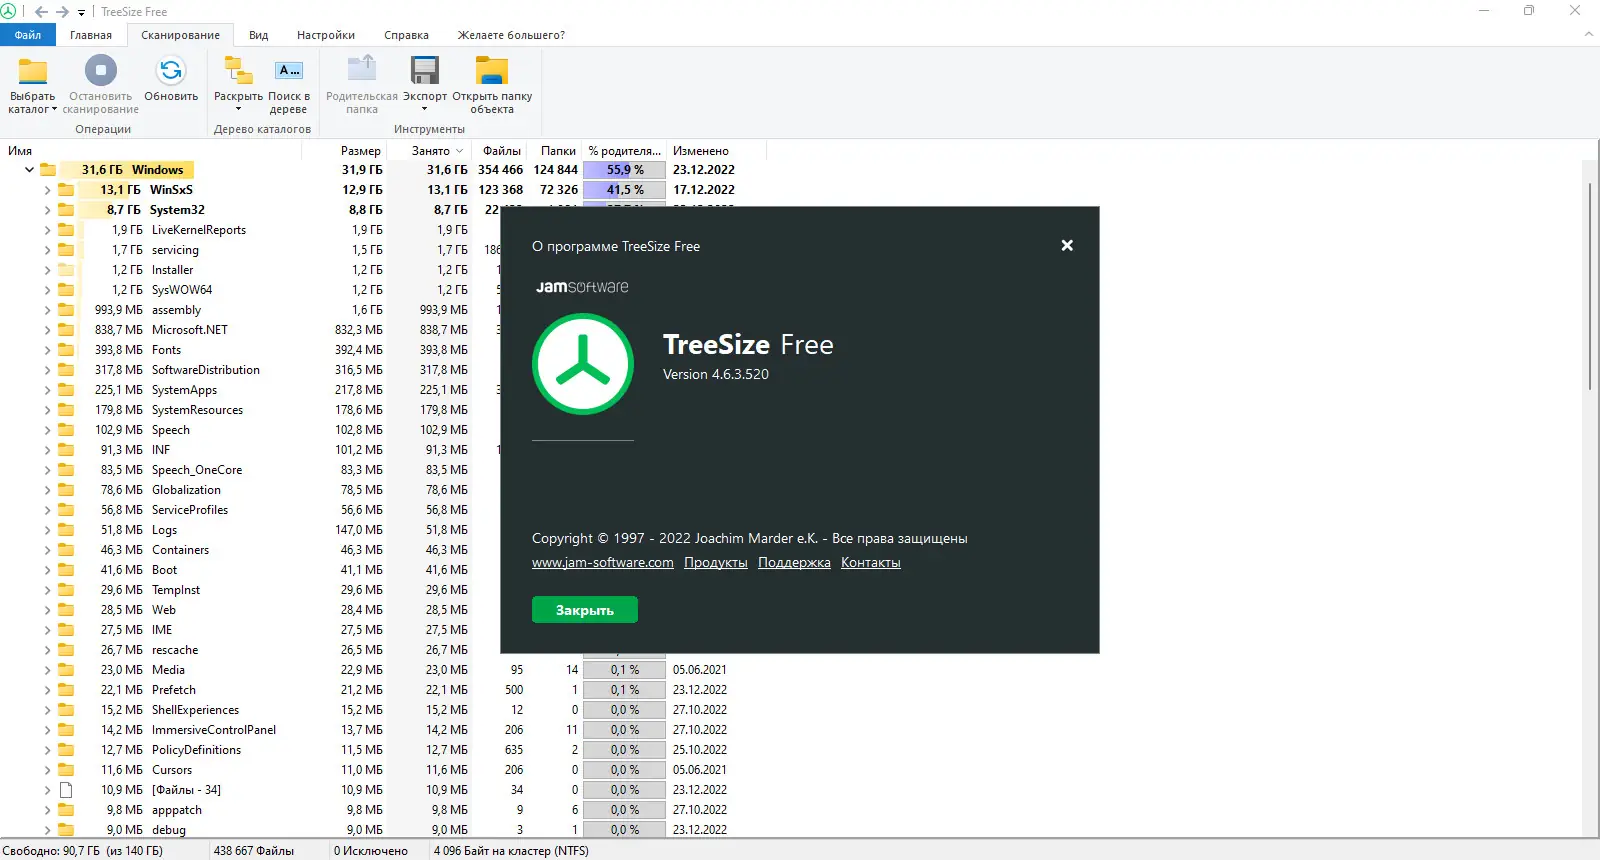Open the Продукты link
The height and width of the screenshot is (860, 1600).
pyautogui.click(x=716, y=563)
